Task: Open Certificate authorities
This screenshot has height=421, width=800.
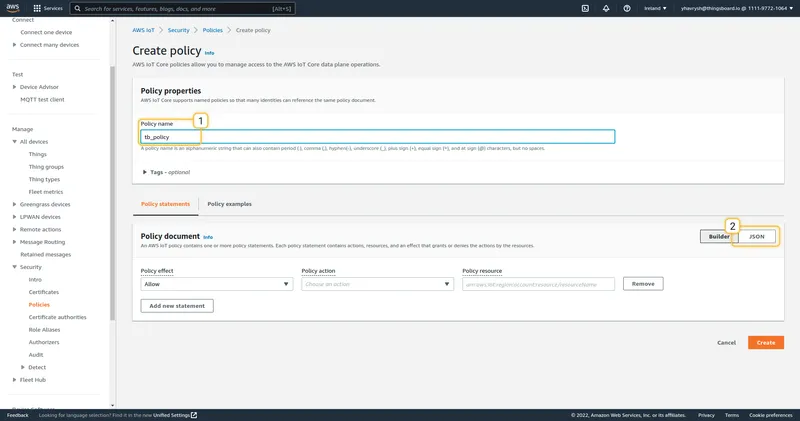Action: tap(58, 317)
